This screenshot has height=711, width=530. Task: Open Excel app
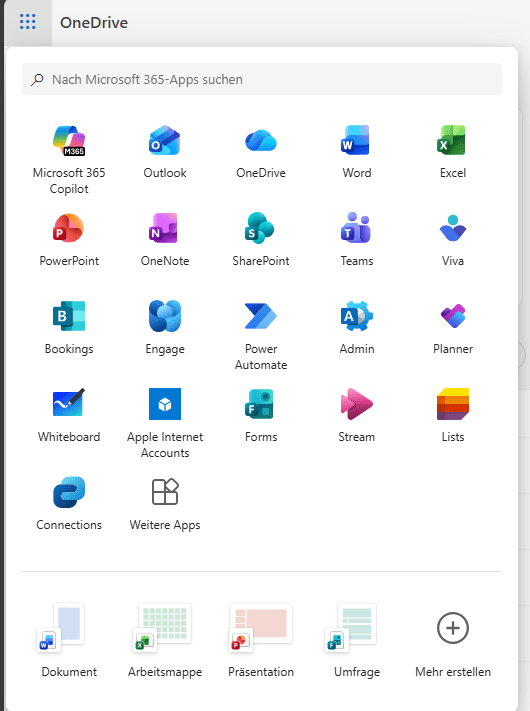[452, 152]
